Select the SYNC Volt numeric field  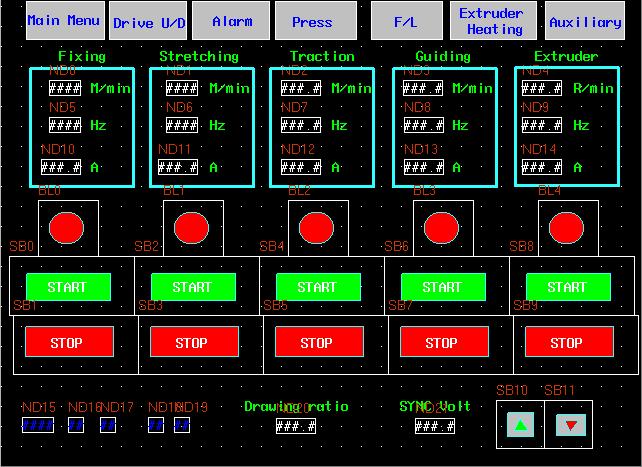435,426
